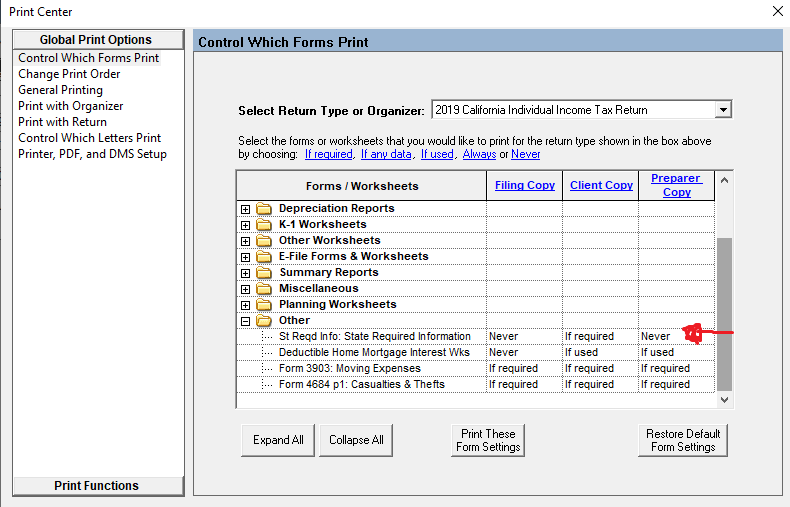
Task: Expand the Planning Worksheets node
Action: pos(246,304)
